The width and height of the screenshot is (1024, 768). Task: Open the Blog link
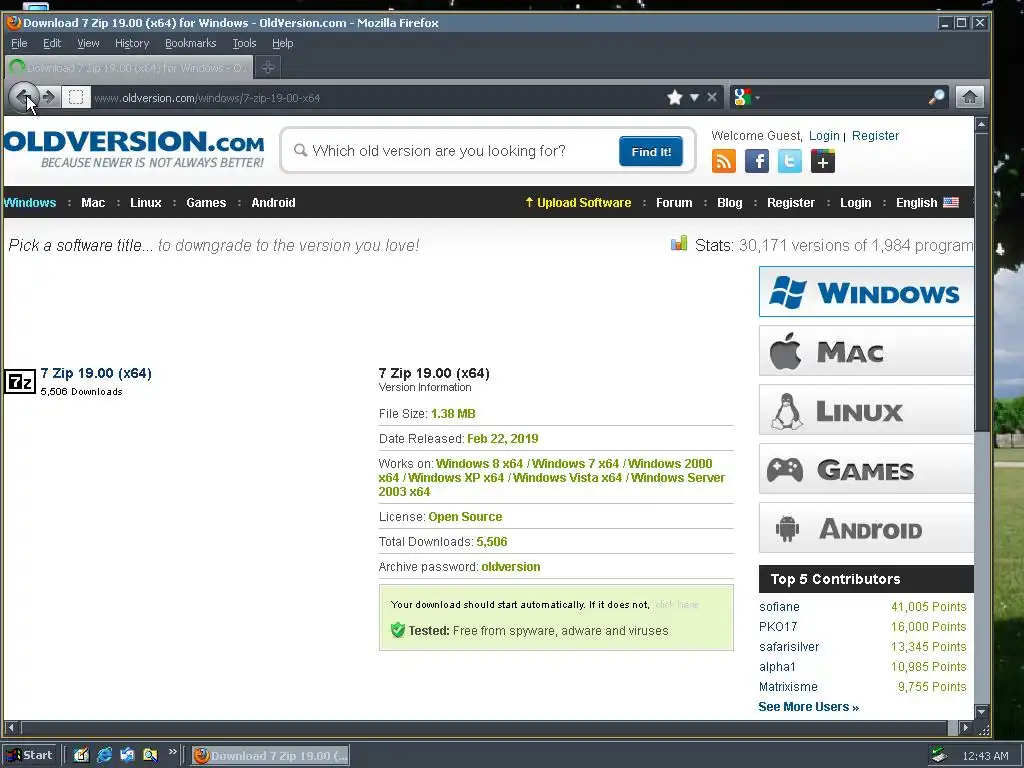coord(729,202)
